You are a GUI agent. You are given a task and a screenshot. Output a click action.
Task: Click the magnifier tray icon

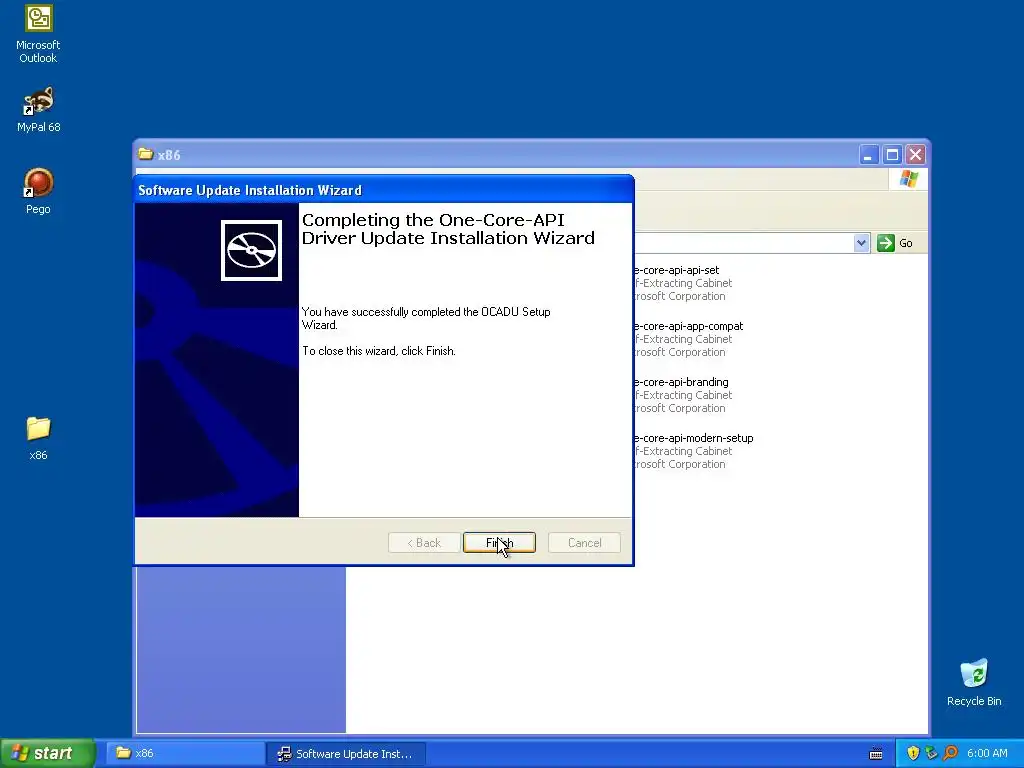[x=950, y=753]
